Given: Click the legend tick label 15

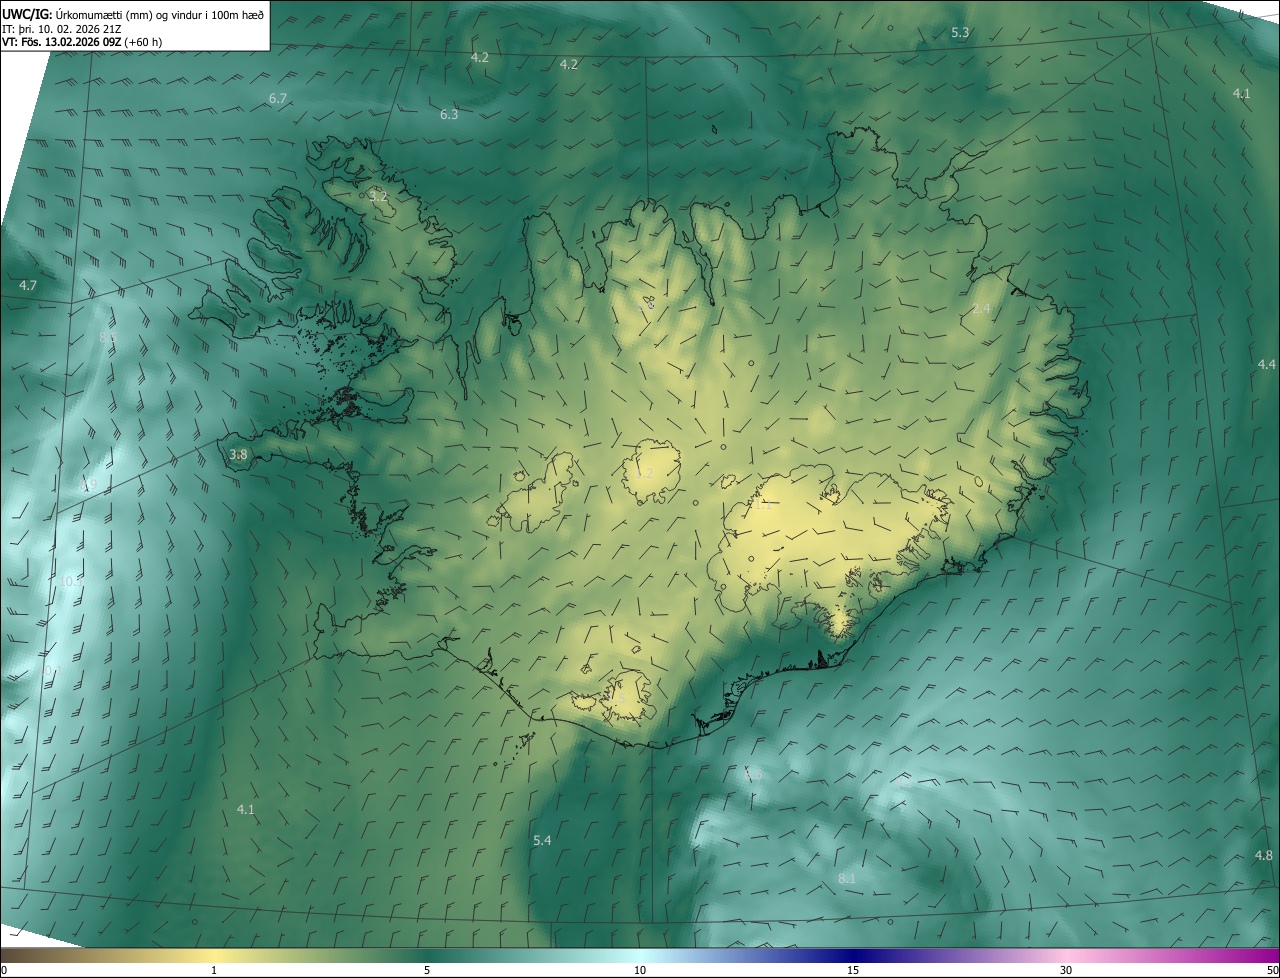Looking at the screenshot, I should coord(853,970).
